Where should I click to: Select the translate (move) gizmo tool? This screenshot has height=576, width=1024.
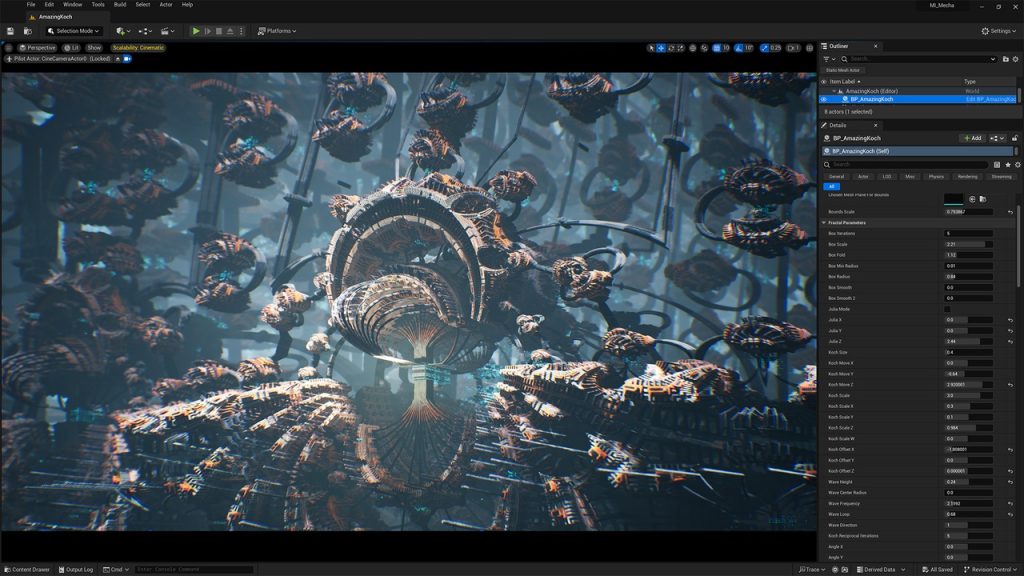coord(661,48)
